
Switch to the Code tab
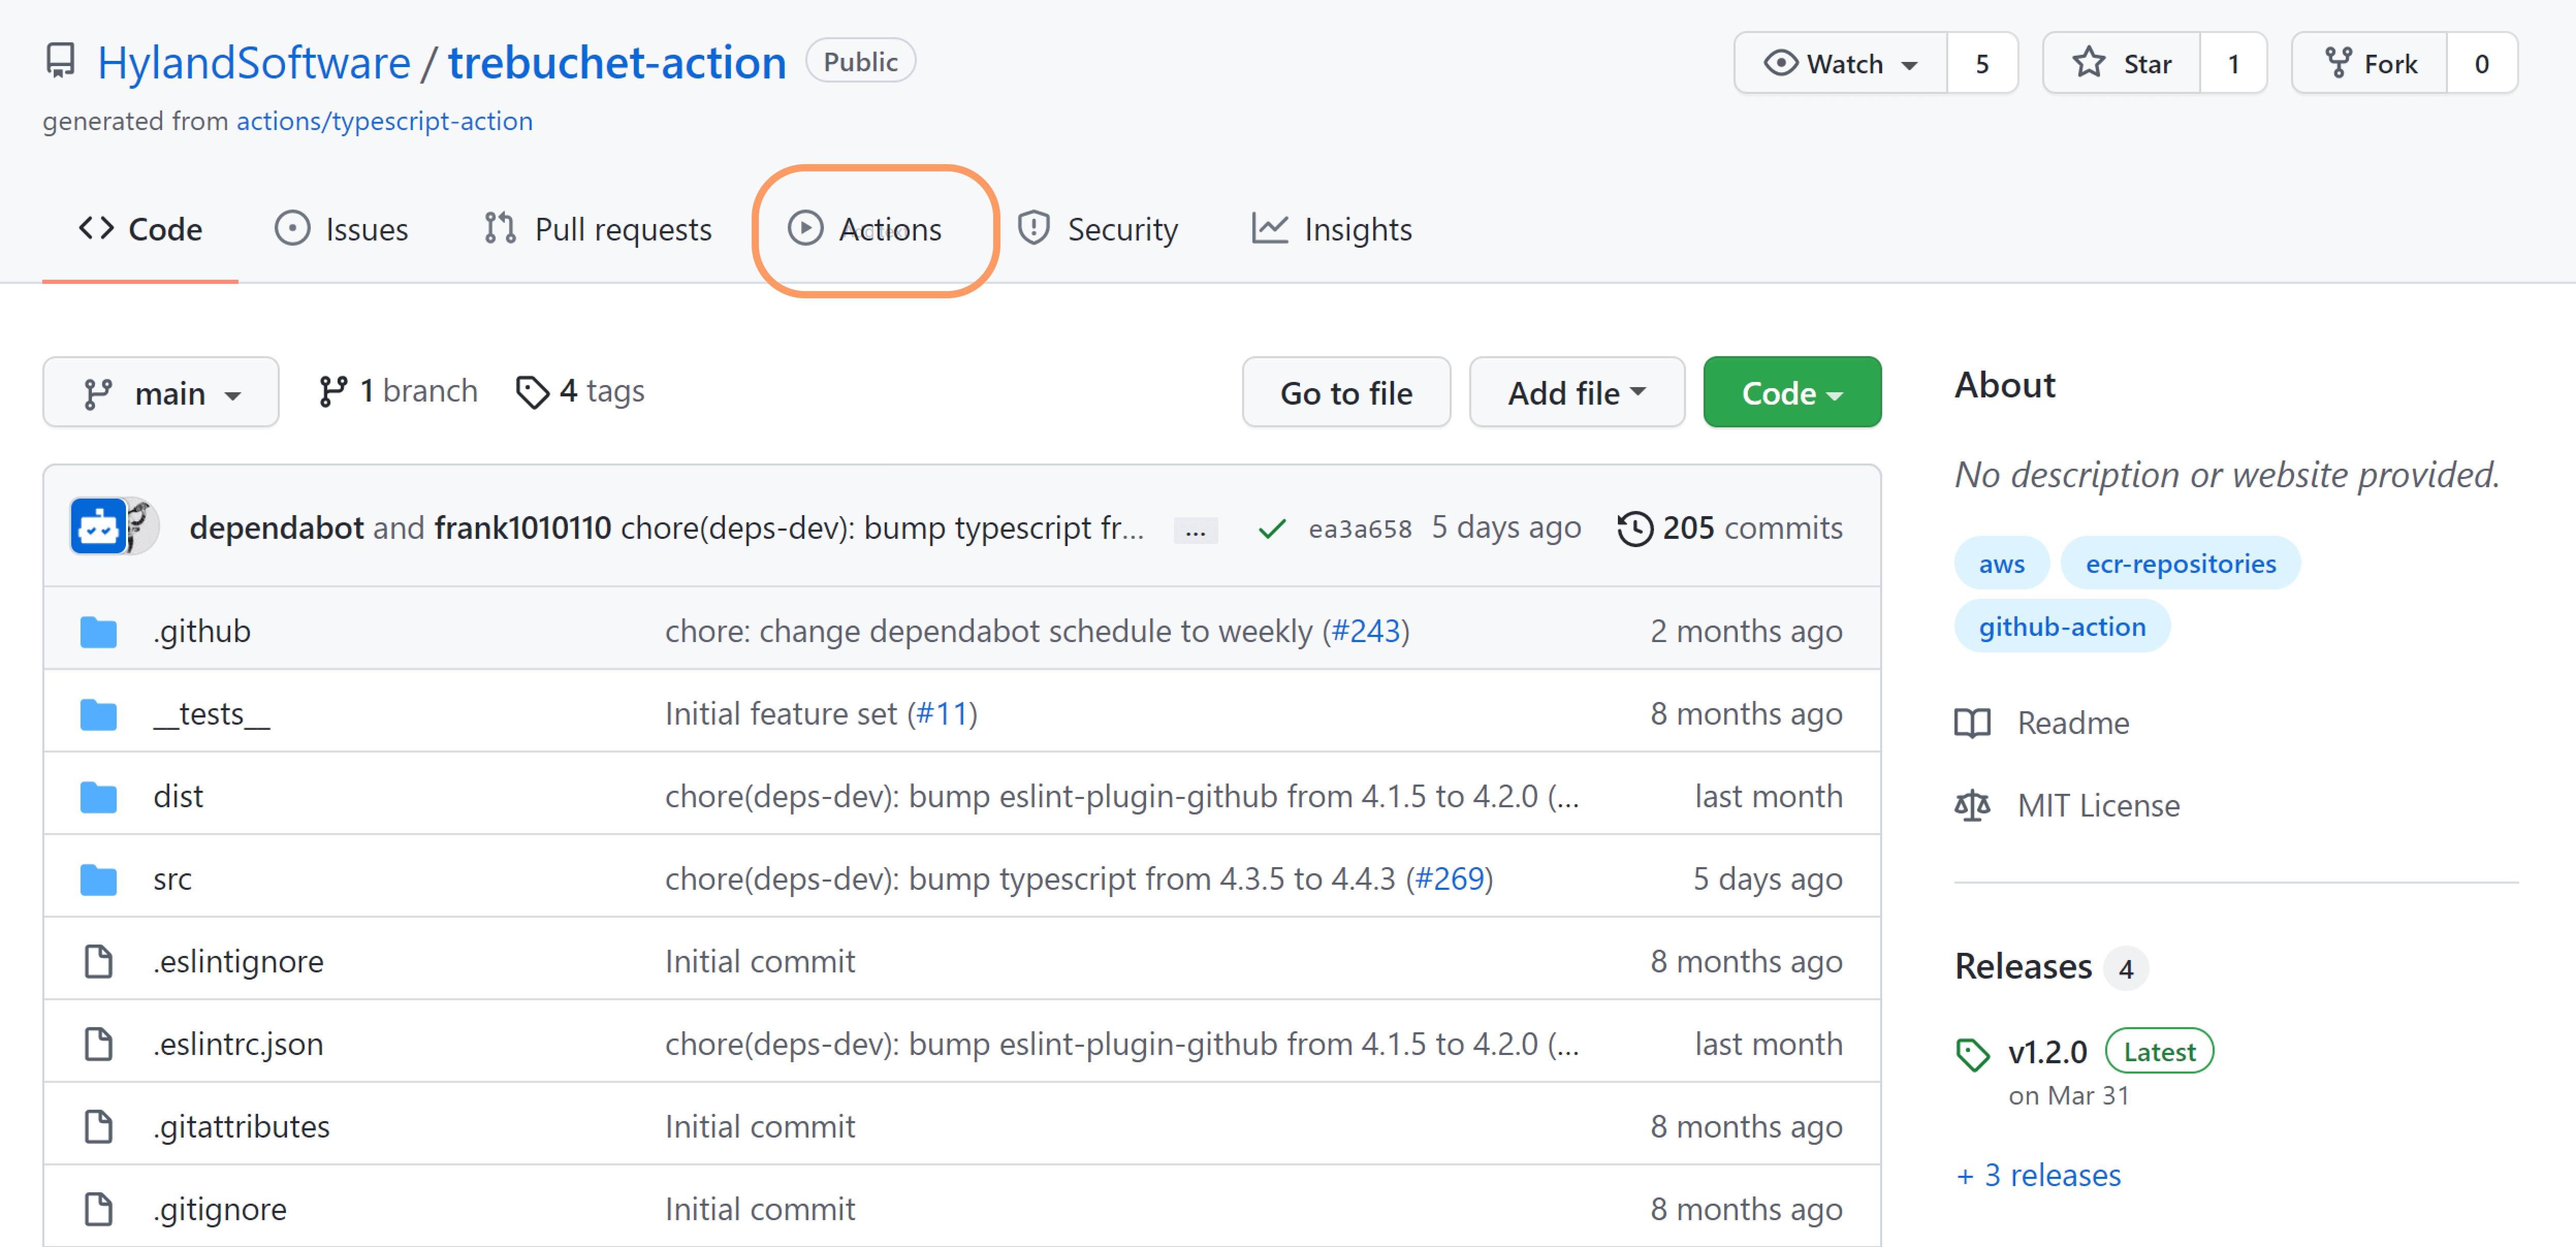point(140,229)
